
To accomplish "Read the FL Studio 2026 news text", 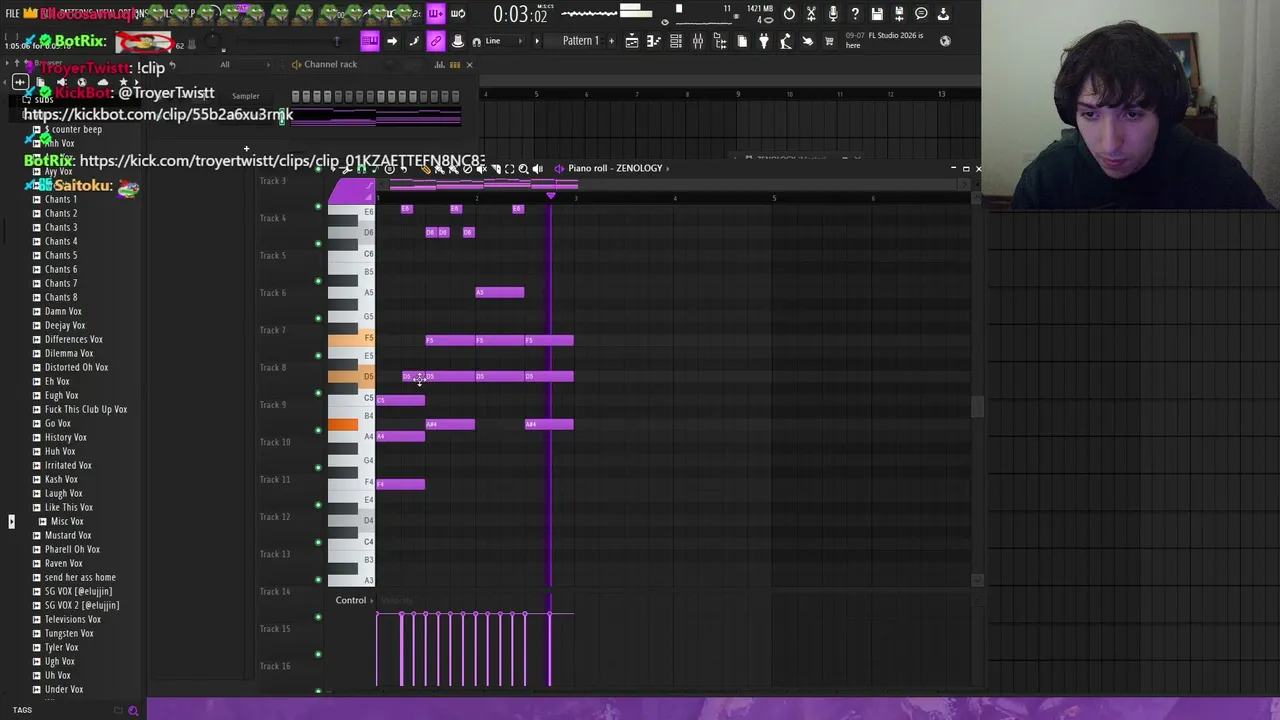I will [x=884, y=40].
